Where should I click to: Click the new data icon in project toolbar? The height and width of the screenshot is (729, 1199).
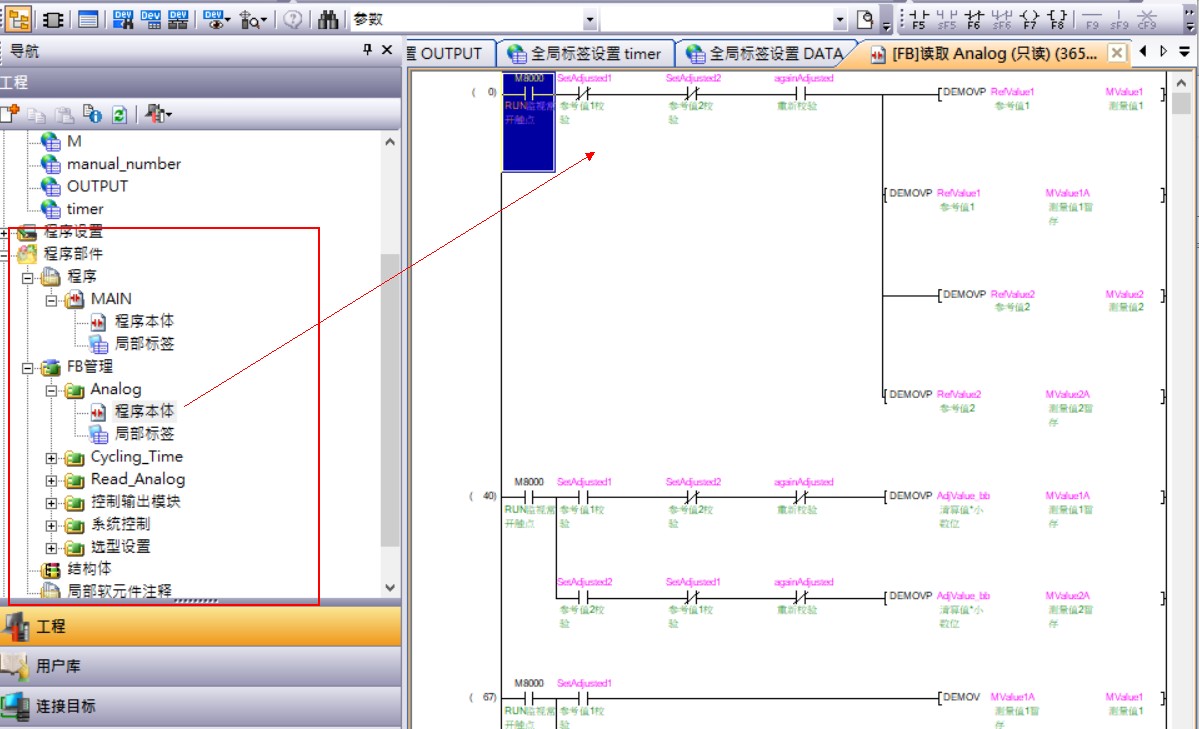(x=10, y=115)
